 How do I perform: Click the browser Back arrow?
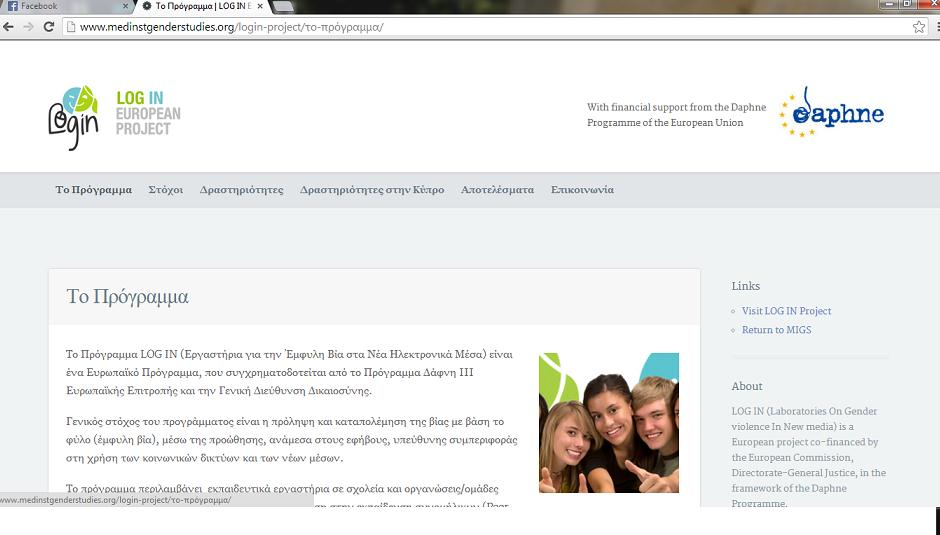[8, 26]
